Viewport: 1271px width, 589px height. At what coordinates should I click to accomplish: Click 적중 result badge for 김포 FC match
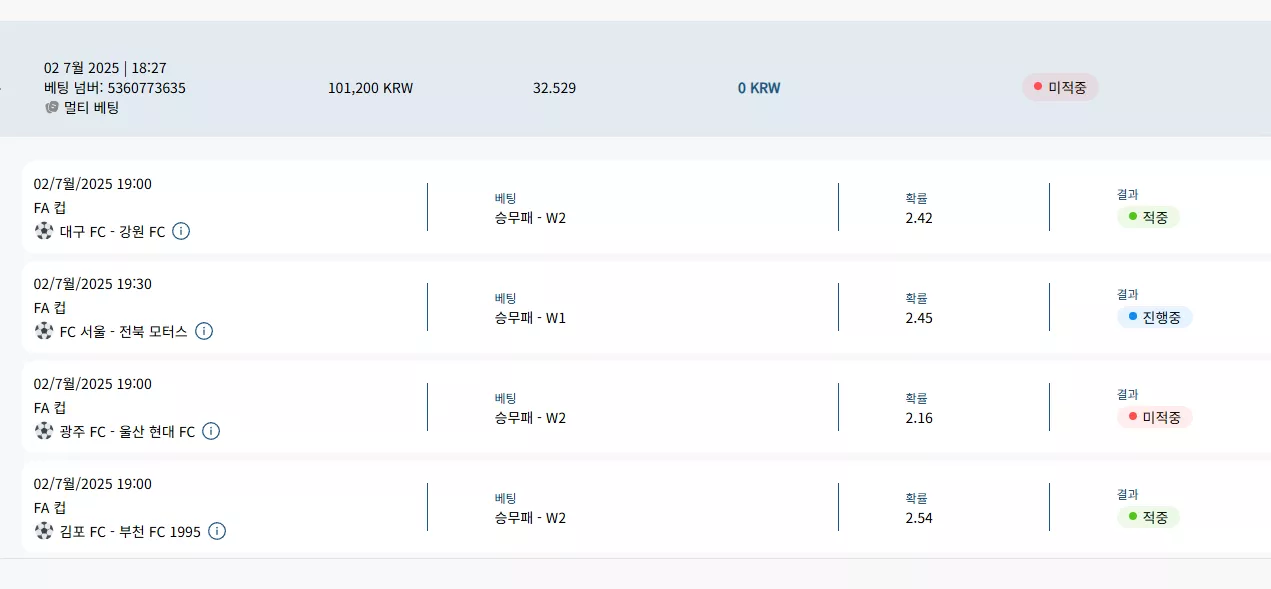click(1148, 517)
